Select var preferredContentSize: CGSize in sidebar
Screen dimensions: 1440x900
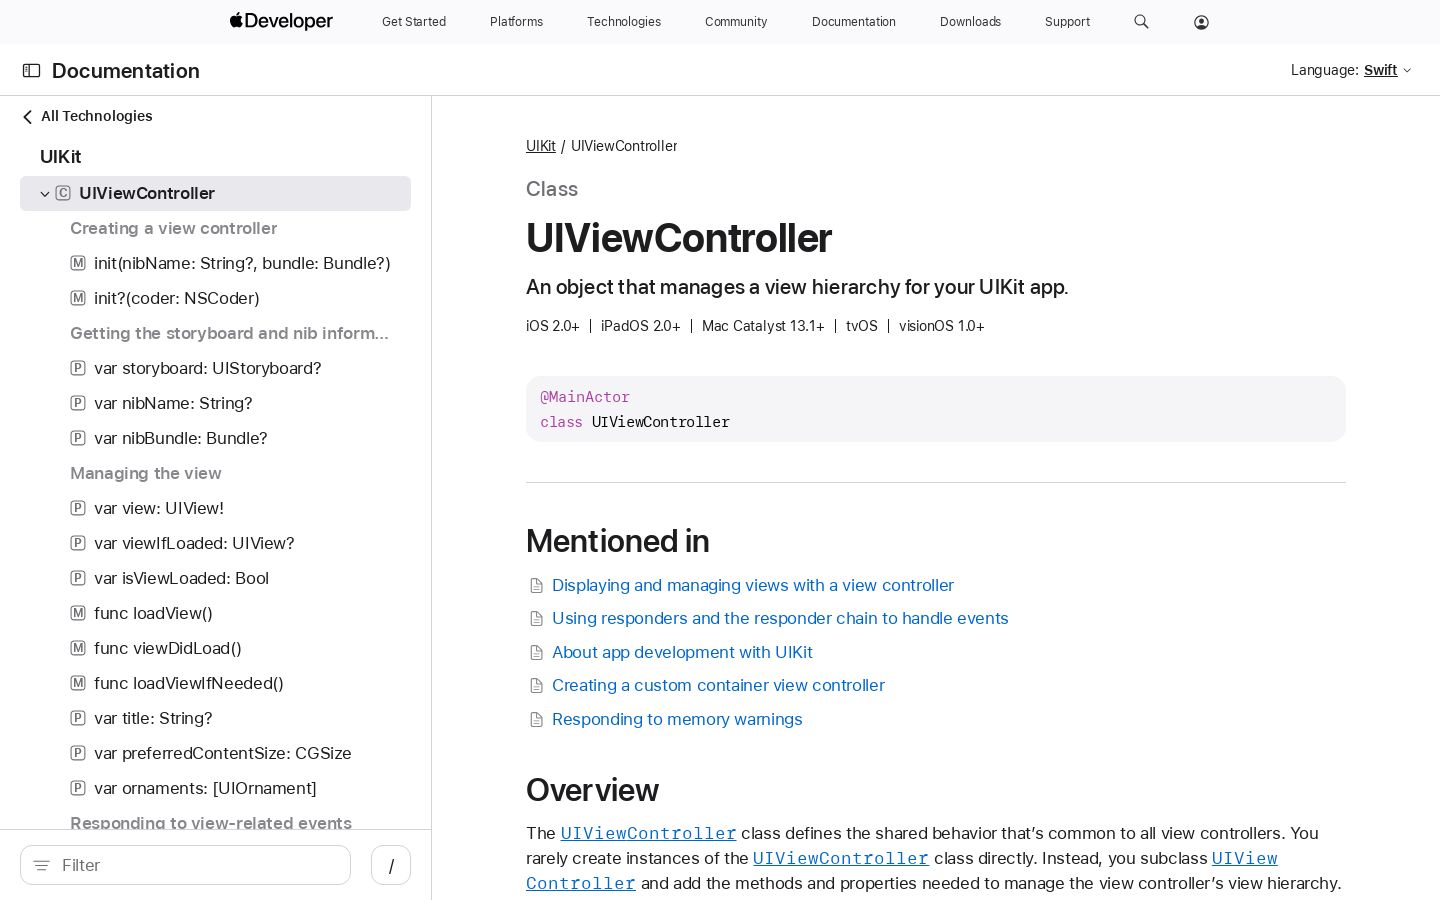(222, 753)
